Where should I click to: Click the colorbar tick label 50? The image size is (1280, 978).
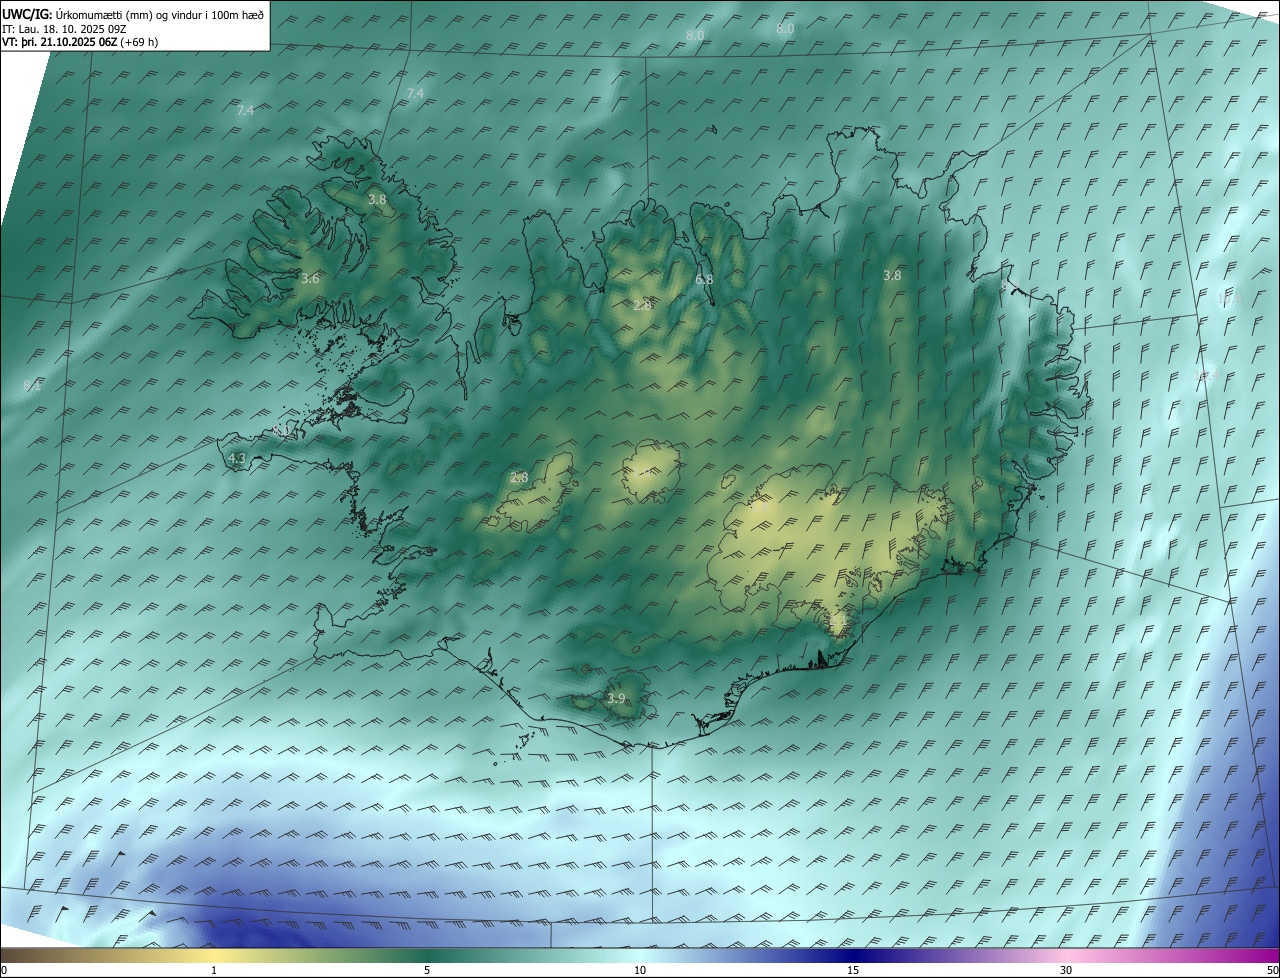pos(1272,970)
